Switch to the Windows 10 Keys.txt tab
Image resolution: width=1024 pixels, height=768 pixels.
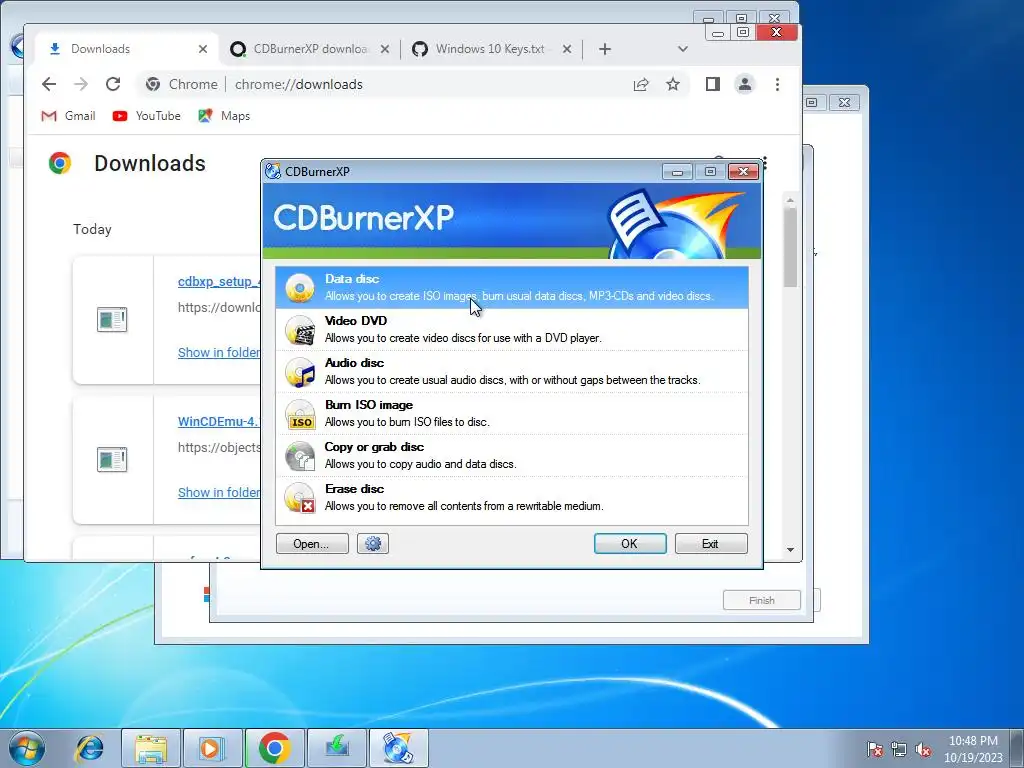490,49
